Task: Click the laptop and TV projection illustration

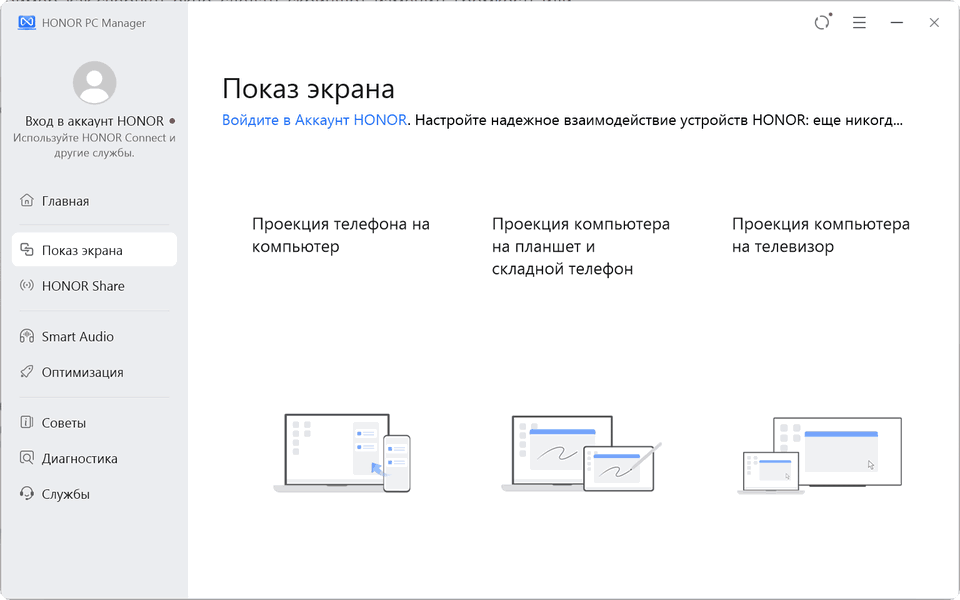Action: [820, 456]
